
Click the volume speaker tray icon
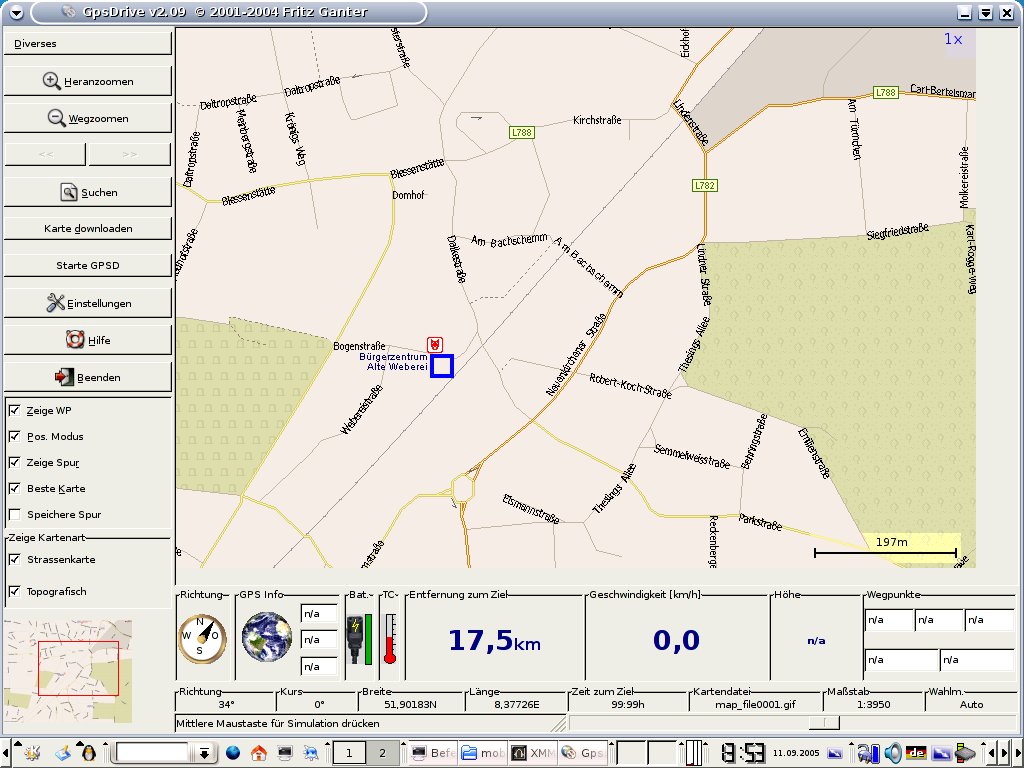893,753
